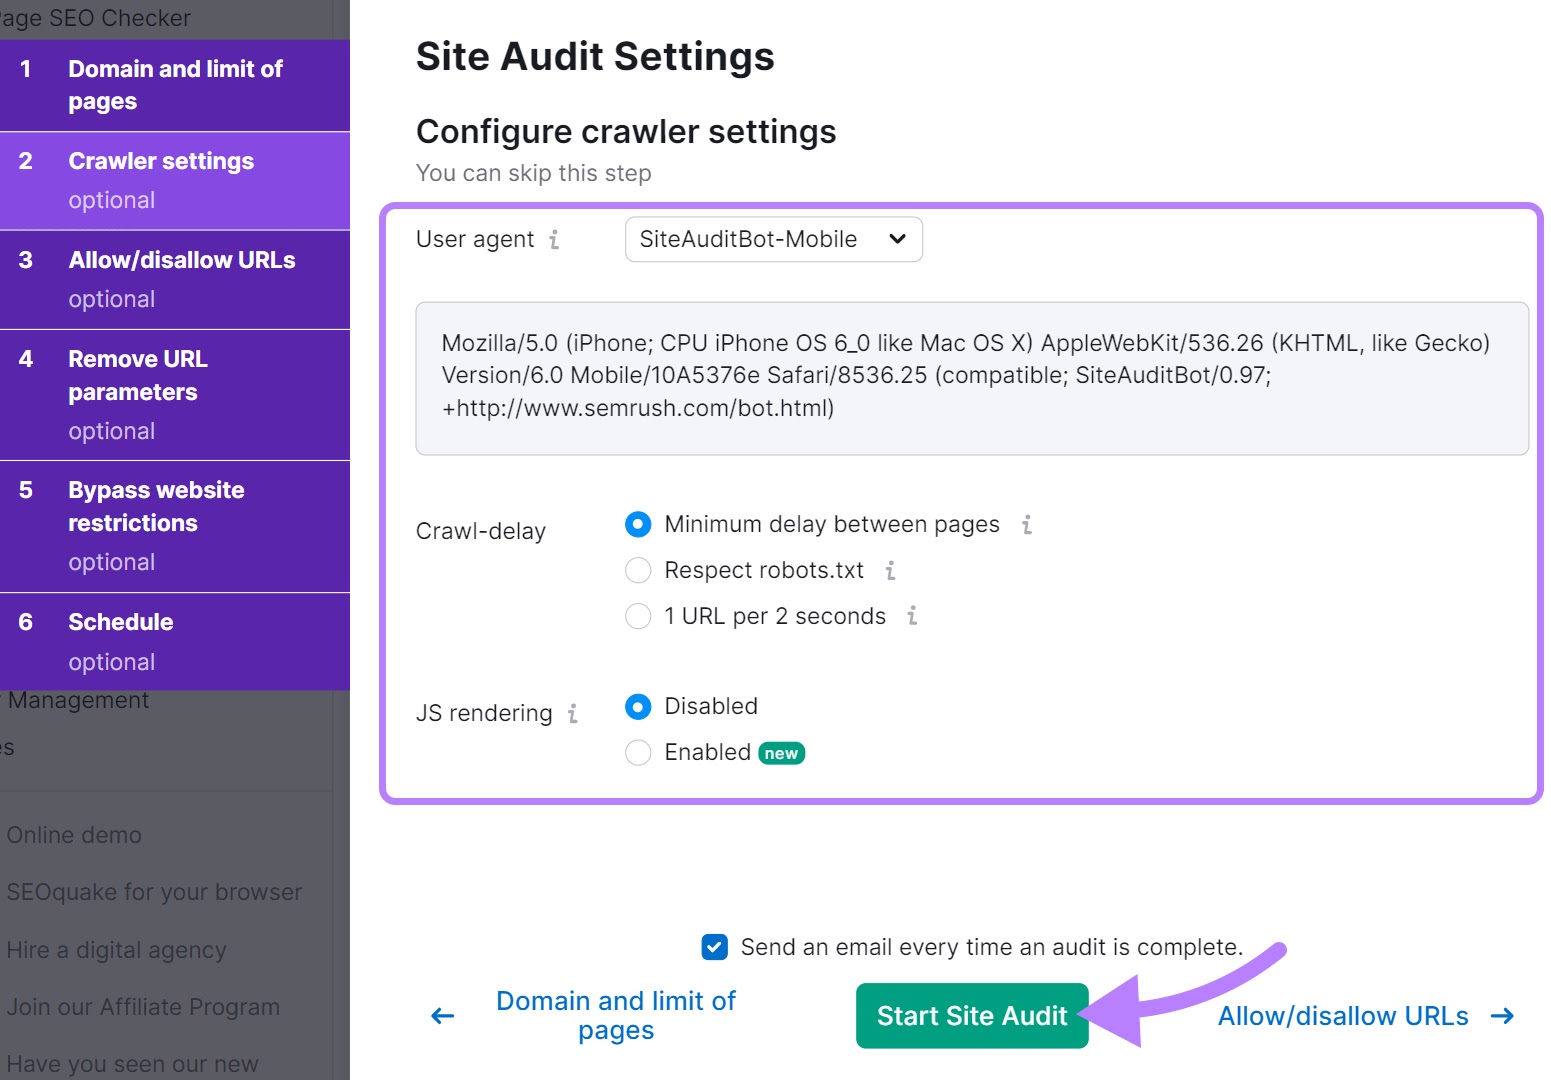Start the site audit
Screen dimensions: 1551x1080
click(971, 1015)
